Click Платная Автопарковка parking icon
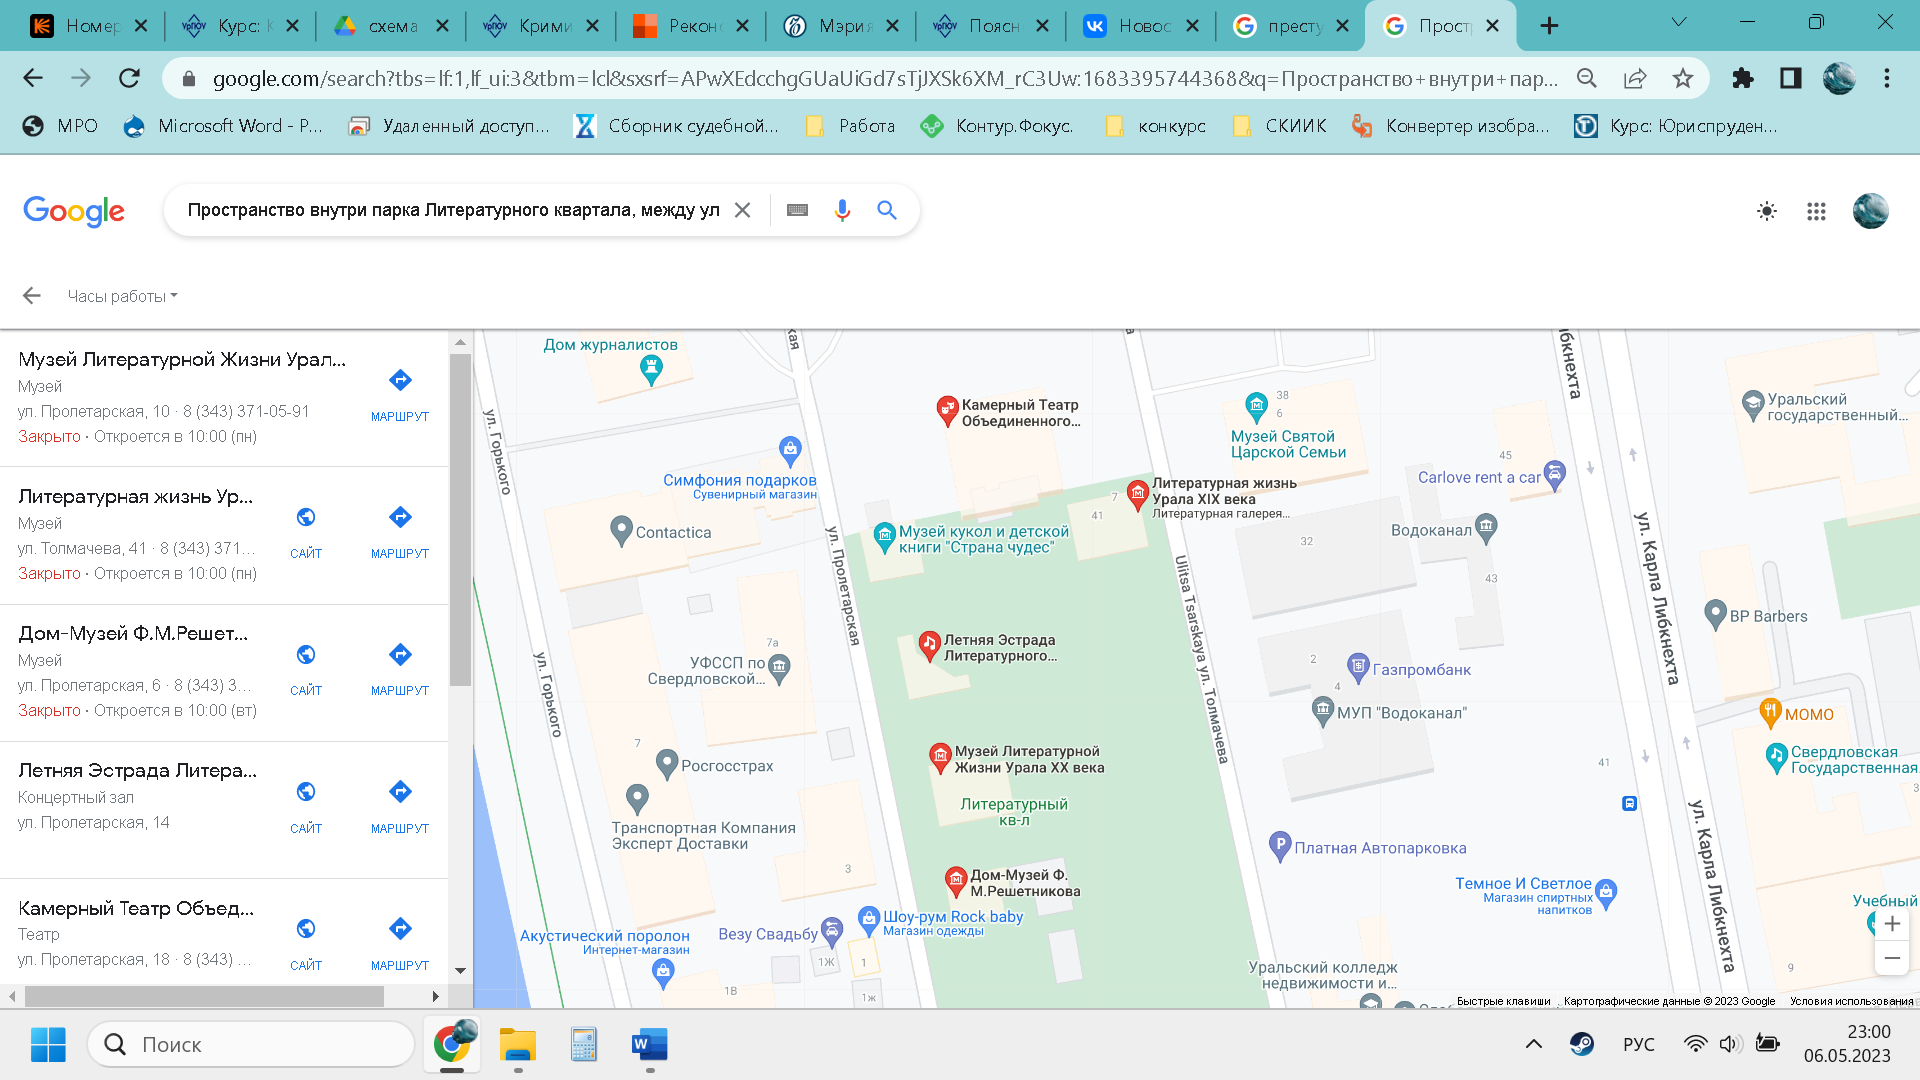This screenshot has height=1080, width=1920. pyautogui.click(x=1279, y=846)
